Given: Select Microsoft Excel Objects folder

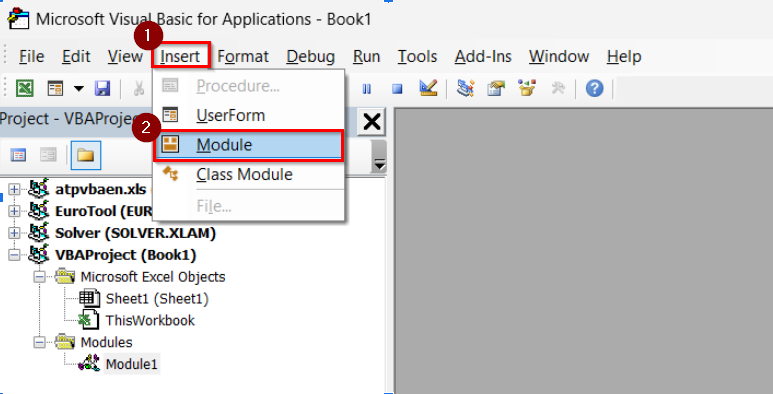Looking at the screenshot, I should tap(153, 277).
